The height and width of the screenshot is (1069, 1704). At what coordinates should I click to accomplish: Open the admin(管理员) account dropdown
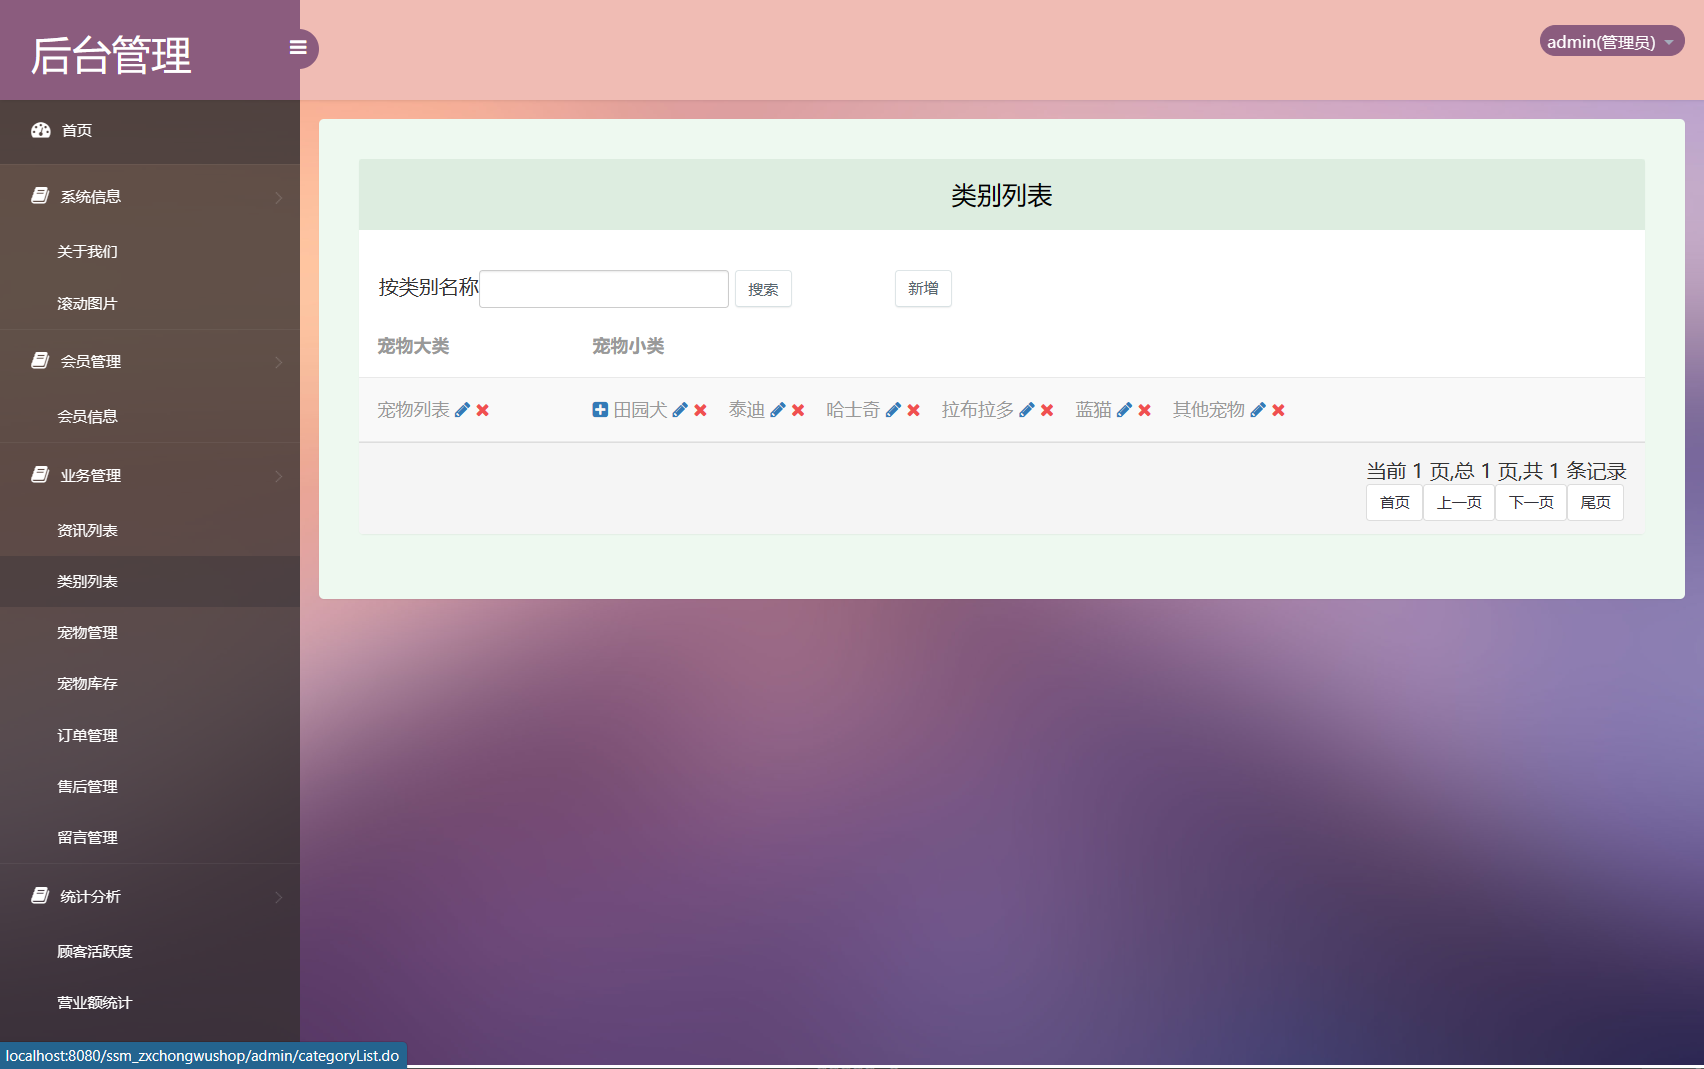(1610, 41)
